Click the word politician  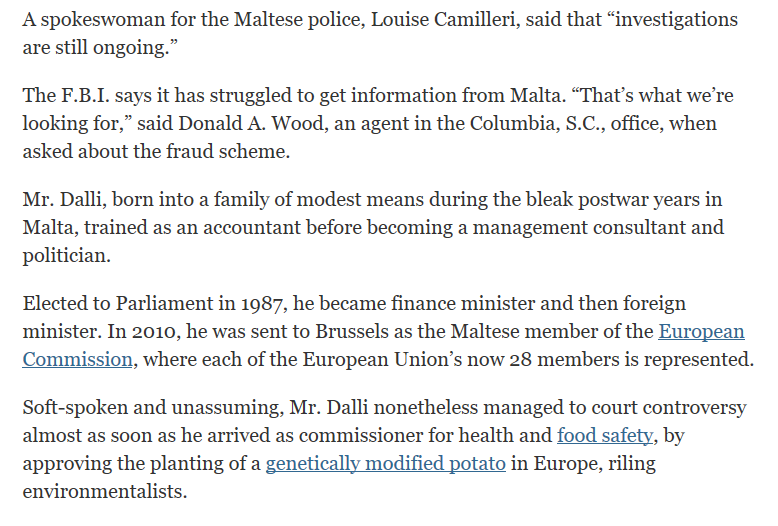pyautogui.click(x=66, y=256)
